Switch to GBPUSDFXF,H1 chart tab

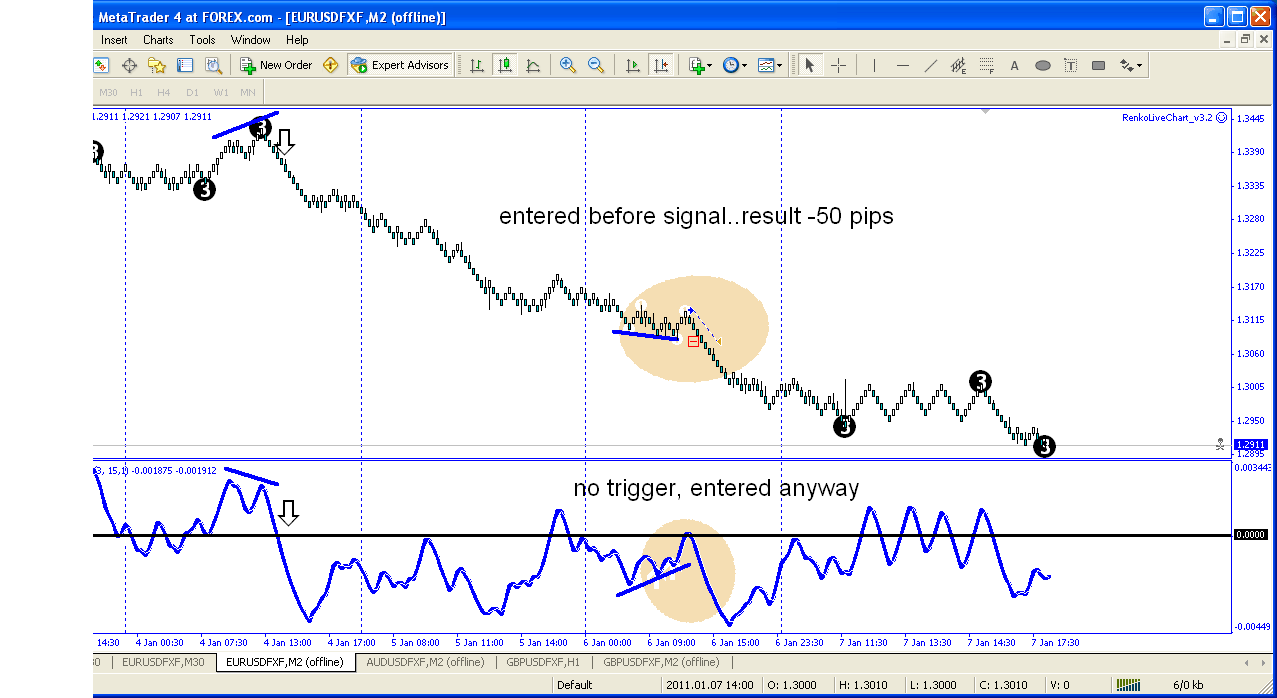(544, 662)
